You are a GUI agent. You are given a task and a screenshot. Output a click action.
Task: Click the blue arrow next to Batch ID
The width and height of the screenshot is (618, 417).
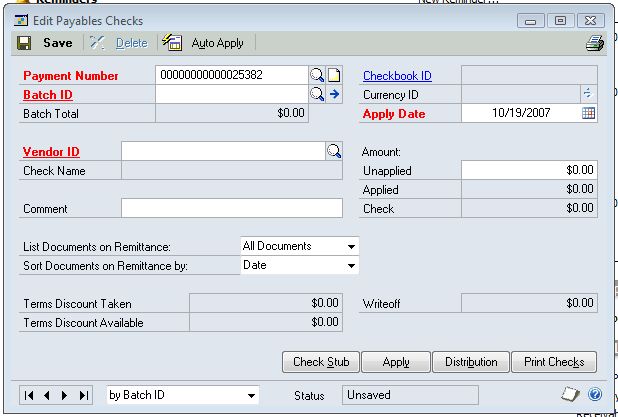tap(334, 94)
